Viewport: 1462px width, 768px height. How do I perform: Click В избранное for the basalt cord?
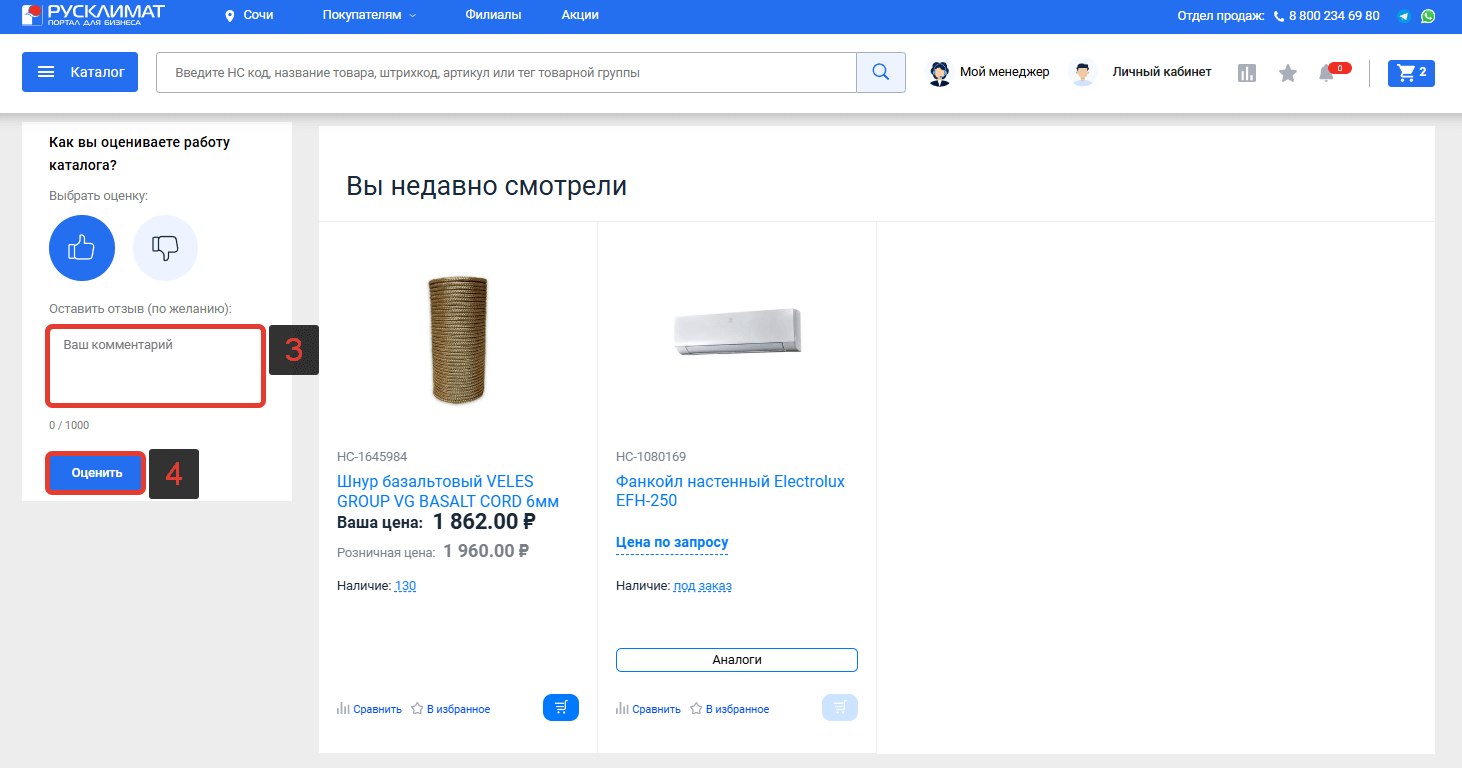point(450,709)
